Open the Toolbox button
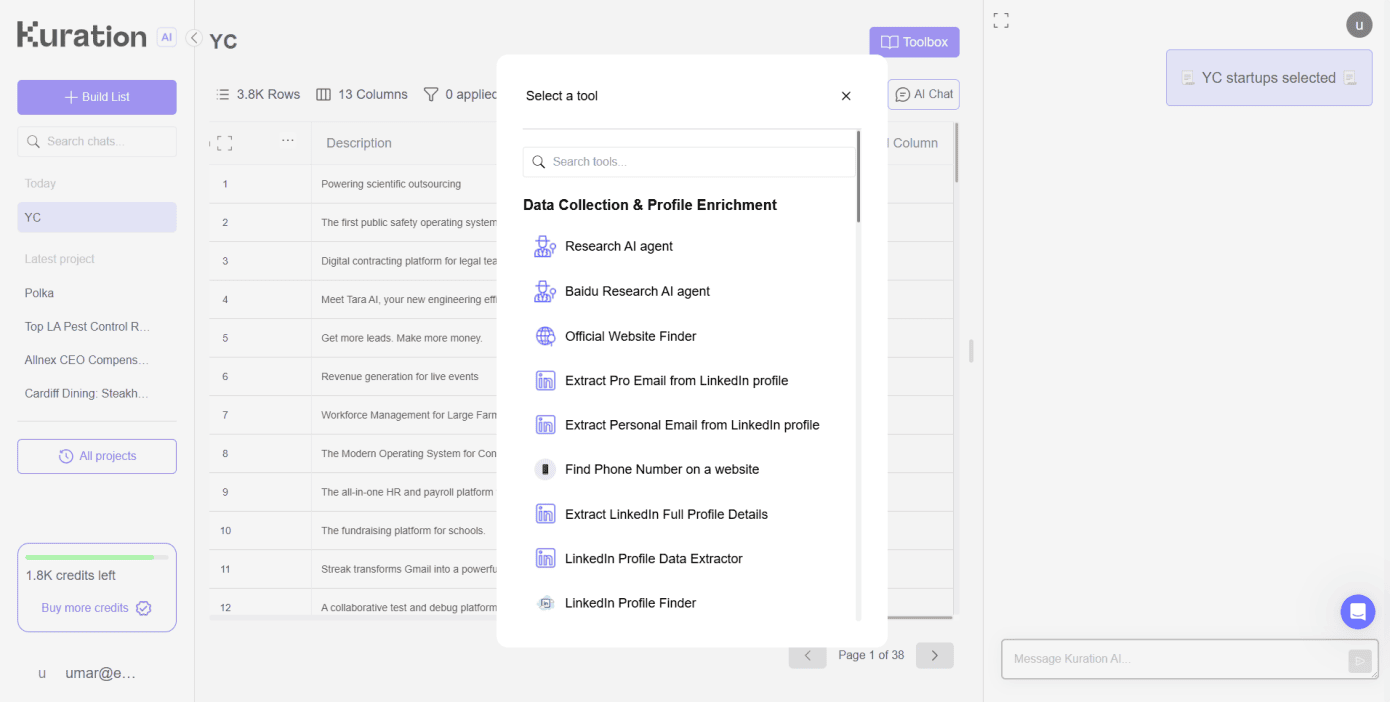 tap(914, 42)
